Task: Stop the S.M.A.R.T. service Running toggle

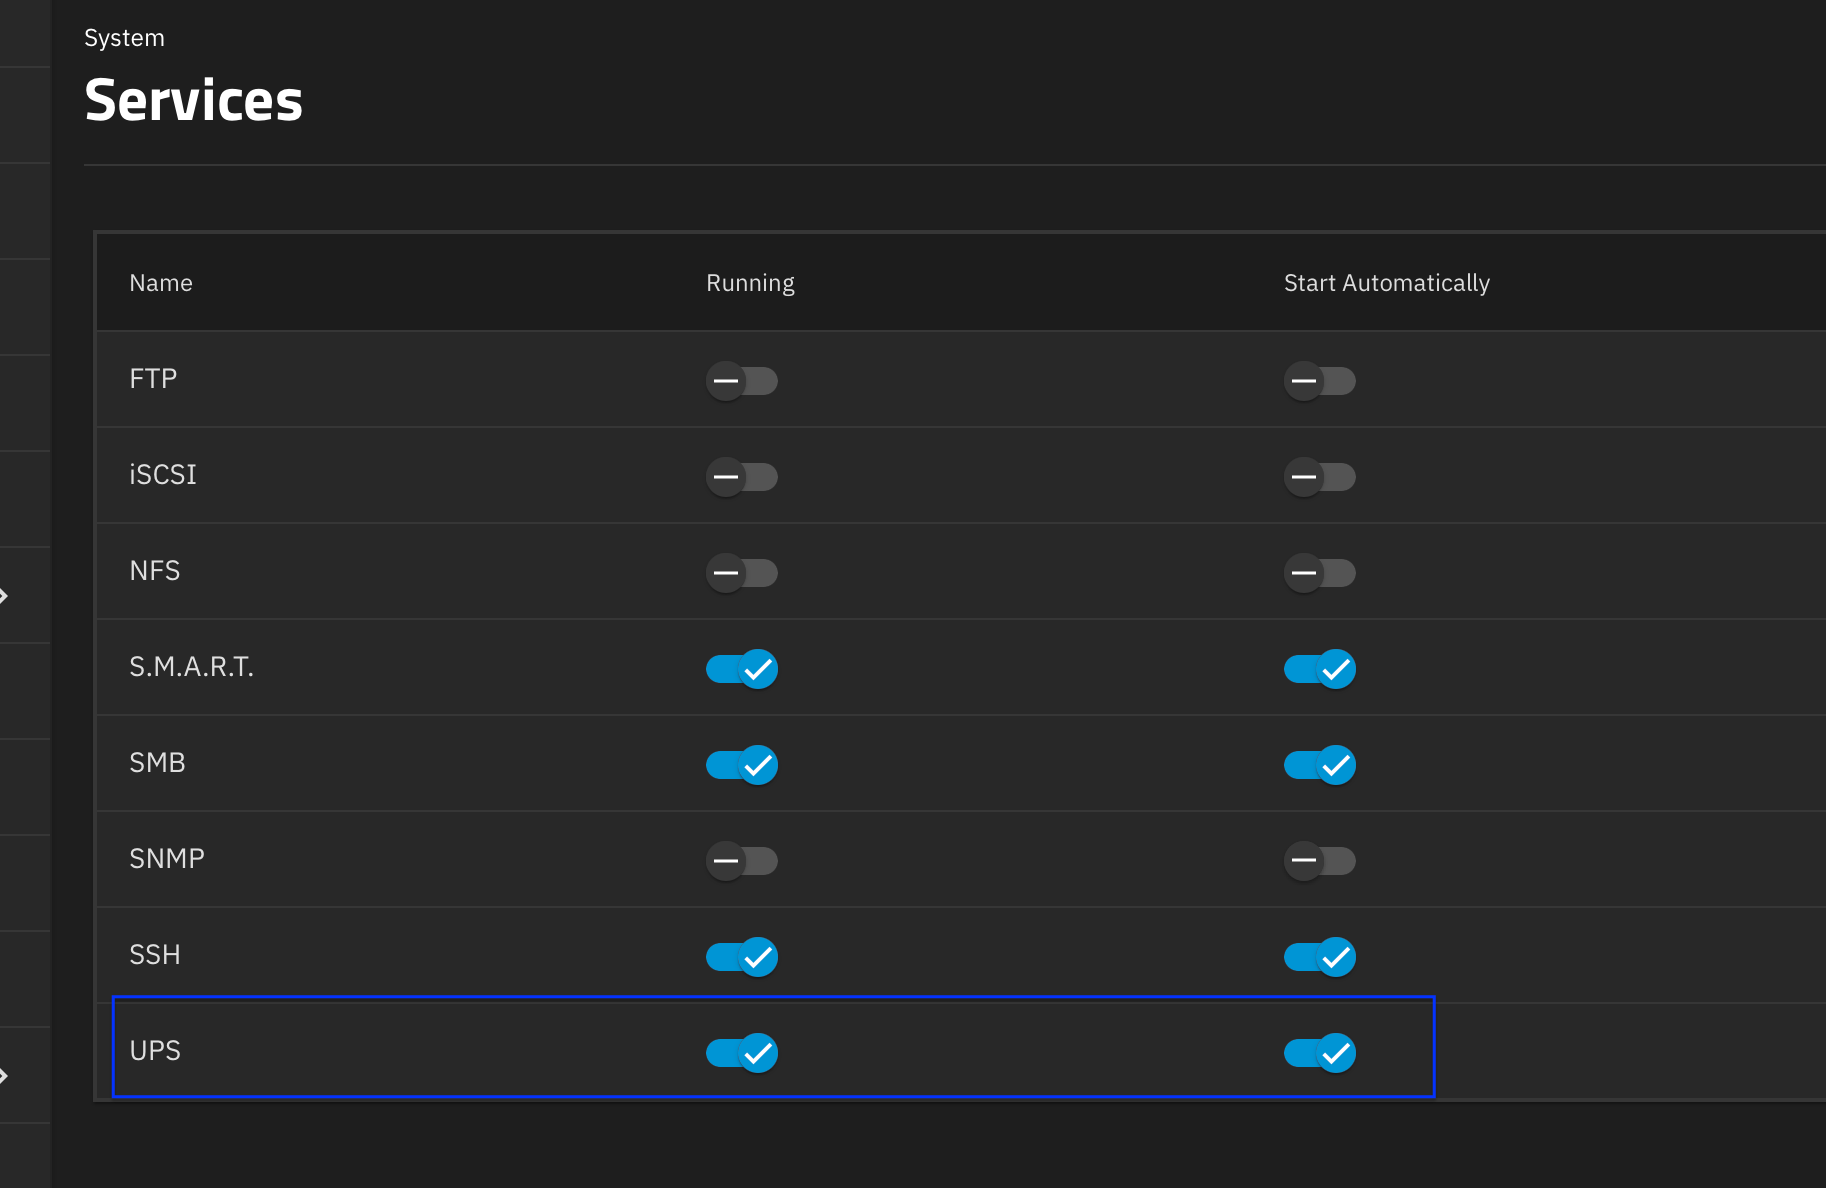Action: (x=741, y=669)
